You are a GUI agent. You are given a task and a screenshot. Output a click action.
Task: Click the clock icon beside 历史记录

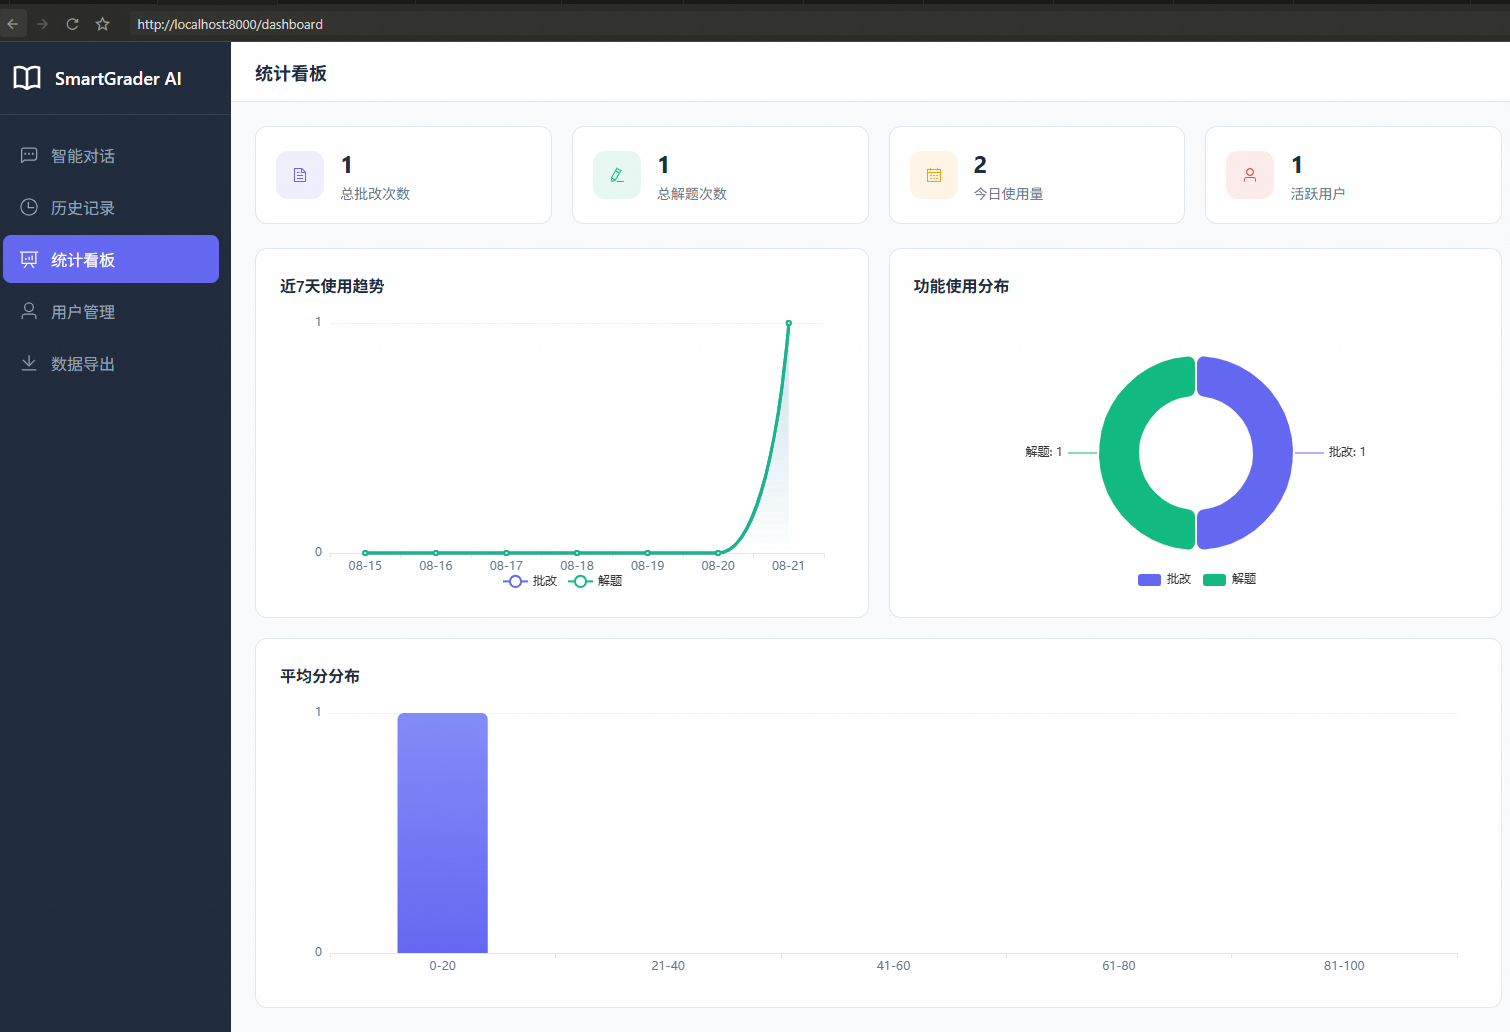coord(29,207)
